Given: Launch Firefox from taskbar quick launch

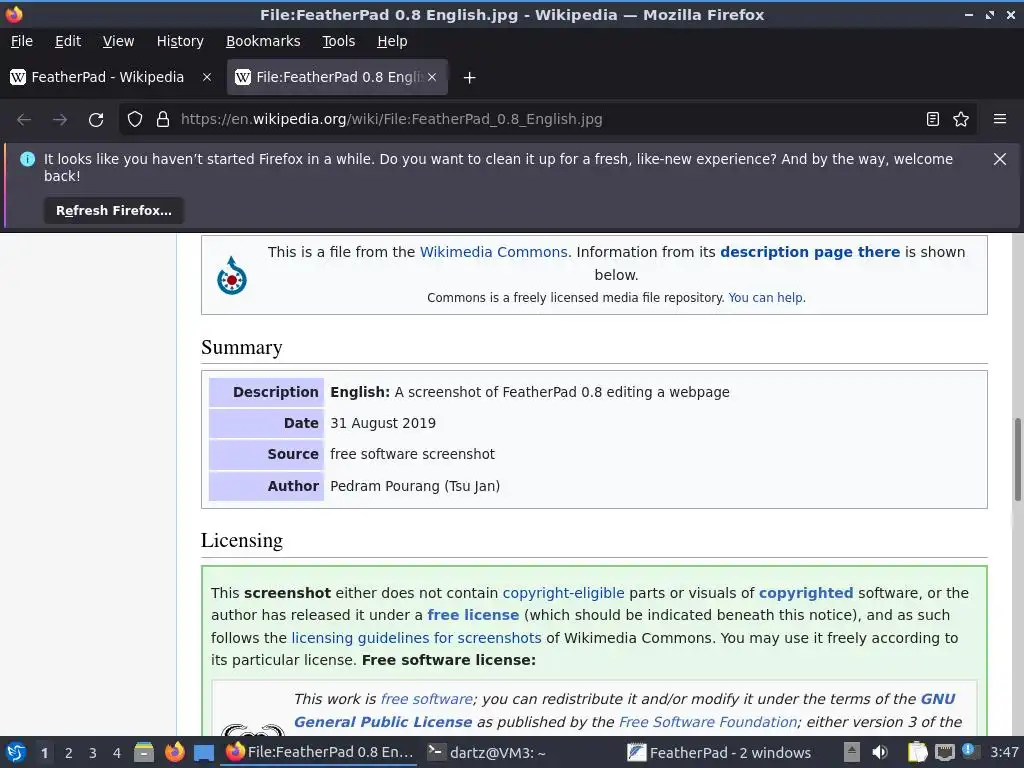Looking at the screenshot, I should (x=174, y=752).
